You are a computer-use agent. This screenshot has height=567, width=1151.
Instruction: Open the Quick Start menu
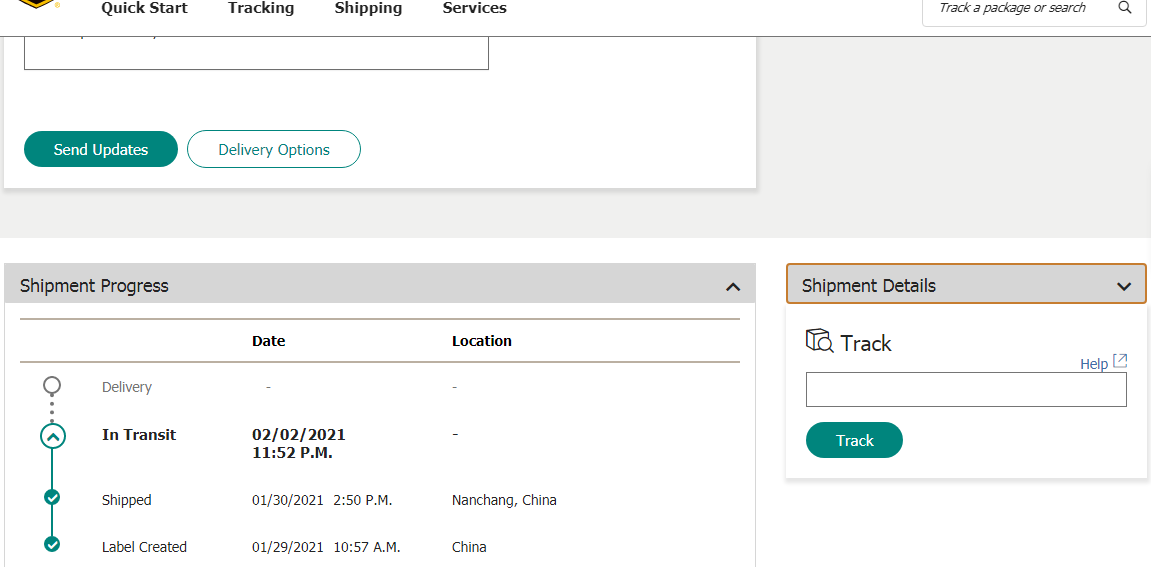pos(144,9)
